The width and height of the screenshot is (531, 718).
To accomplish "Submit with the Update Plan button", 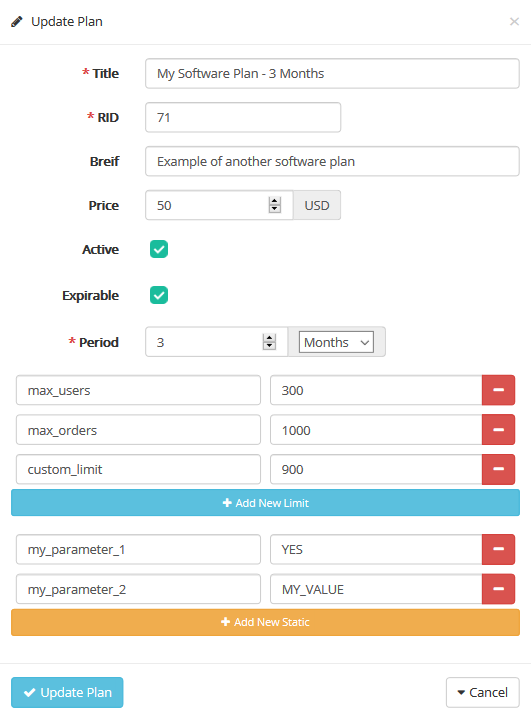I will 67,692.
